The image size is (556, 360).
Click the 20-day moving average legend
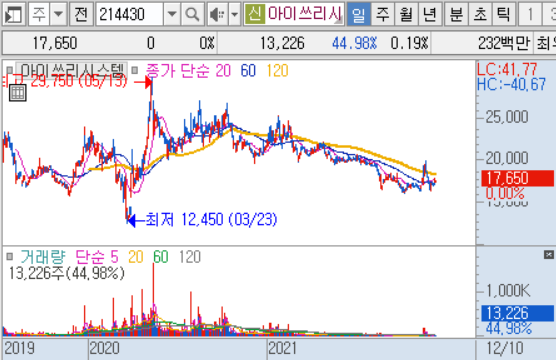coord(223,71)
